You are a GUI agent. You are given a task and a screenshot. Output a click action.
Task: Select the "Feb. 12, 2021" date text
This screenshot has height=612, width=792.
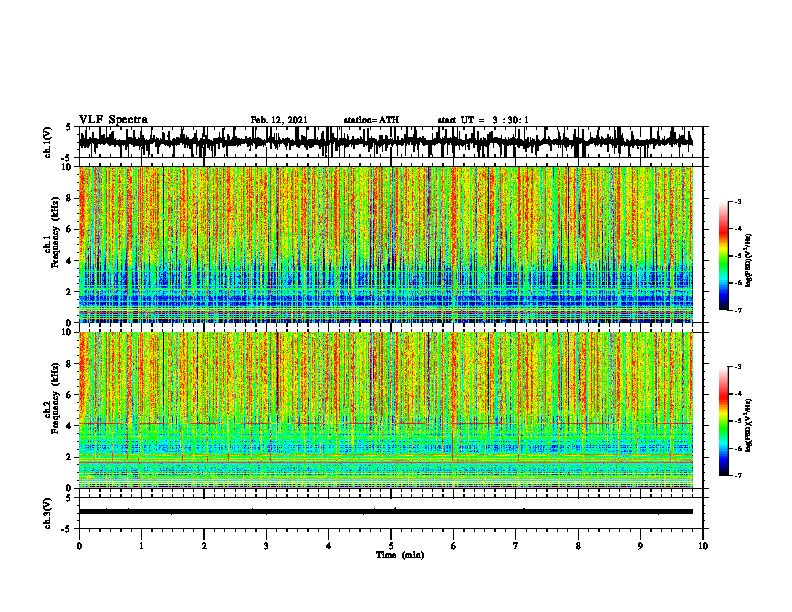[x=279, y=120]
